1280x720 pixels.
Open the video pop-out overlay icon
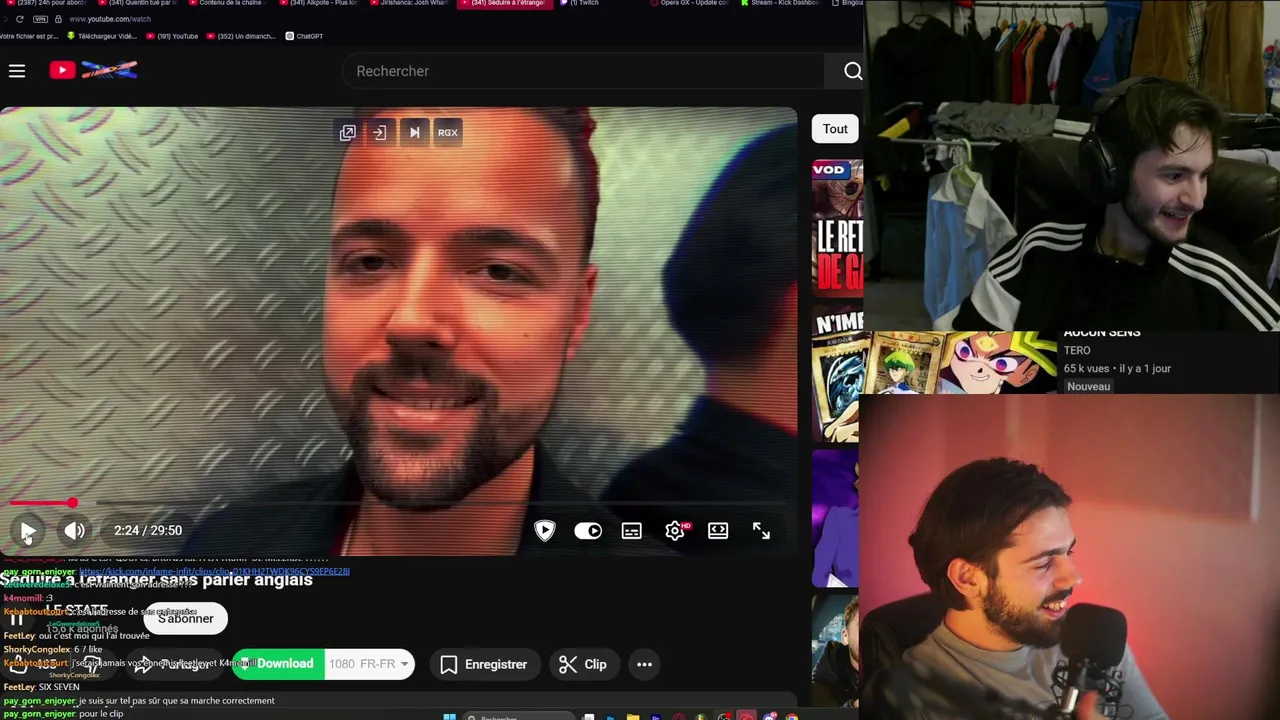click(347, 132)
